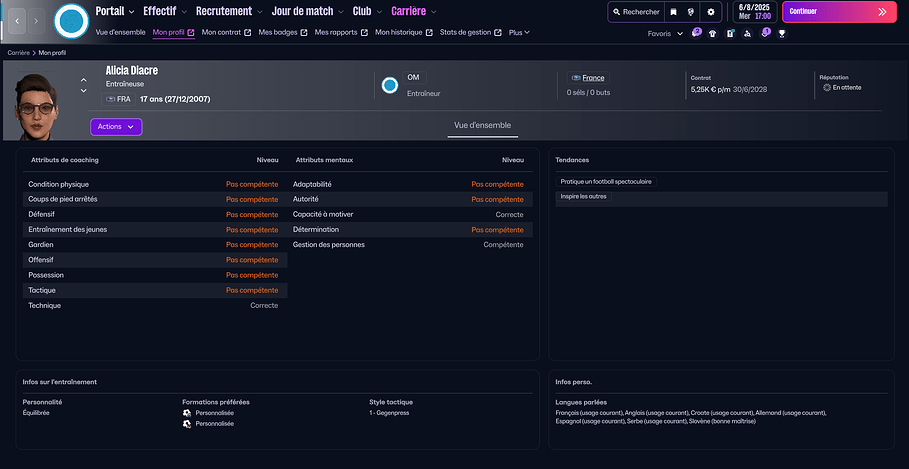The image size is (909, 469).
Task: Open the Actions dropdown button
Action: [116, 127]
